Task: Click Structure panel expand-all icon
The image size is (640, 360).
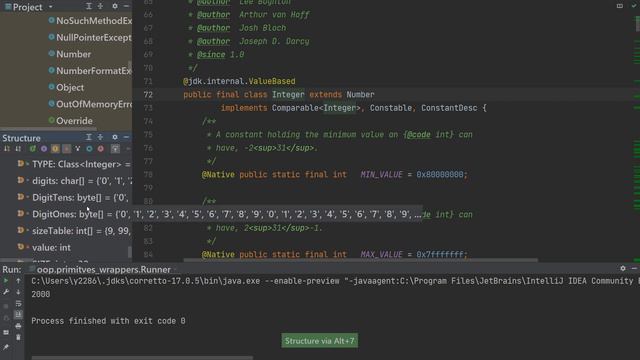Action: pyautogui.click(x=100, y=138)
